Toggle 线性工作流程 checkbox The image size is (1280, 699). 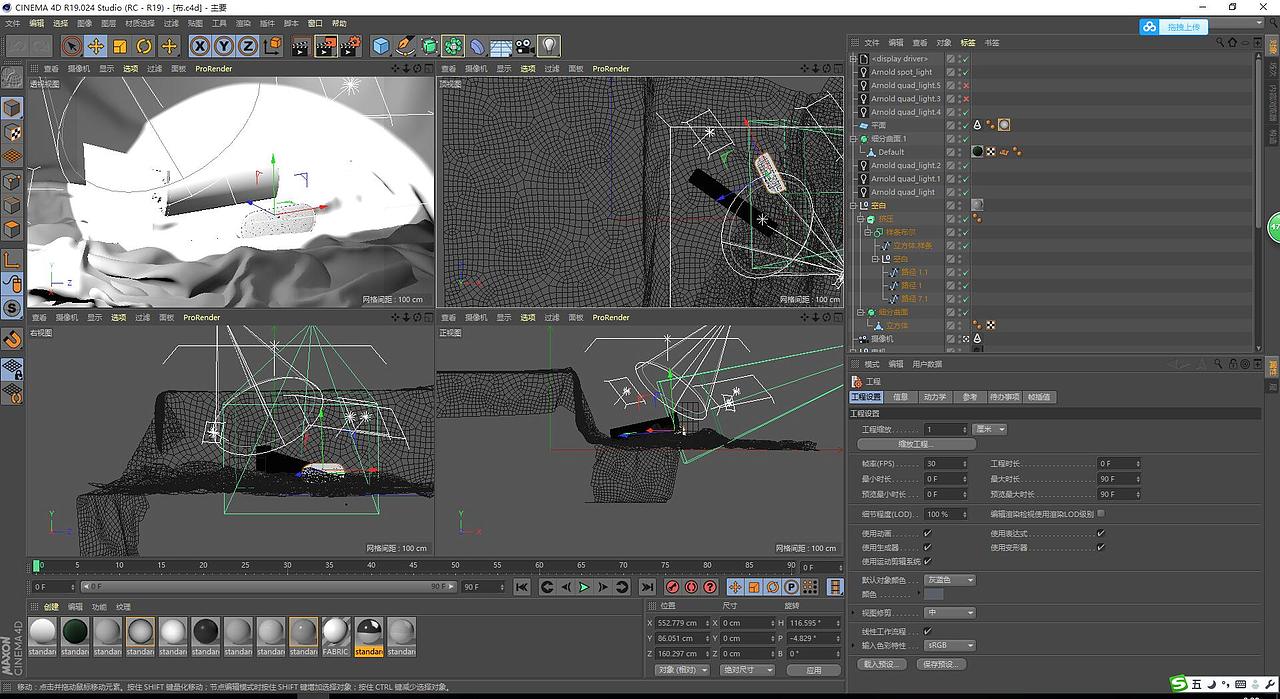(927, 632)
